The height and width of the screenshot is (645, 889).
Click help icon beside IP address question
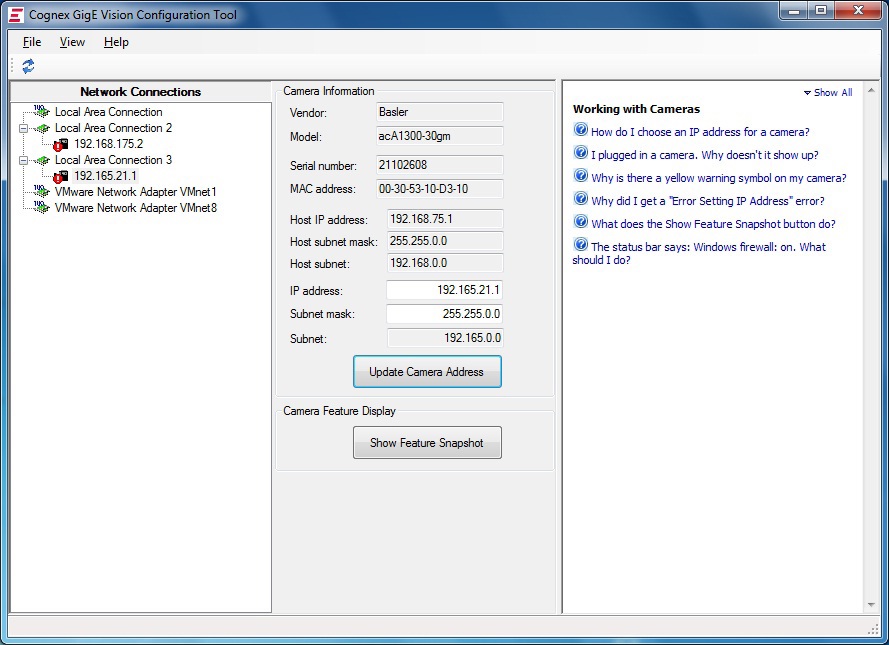coord(580,131)
